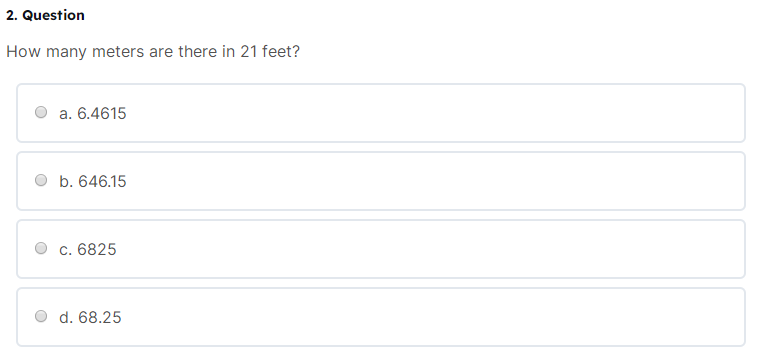763x360 pixels.
Task: Select the radio button for answer a
Action: pyautogui.click(x=41, y=112)
